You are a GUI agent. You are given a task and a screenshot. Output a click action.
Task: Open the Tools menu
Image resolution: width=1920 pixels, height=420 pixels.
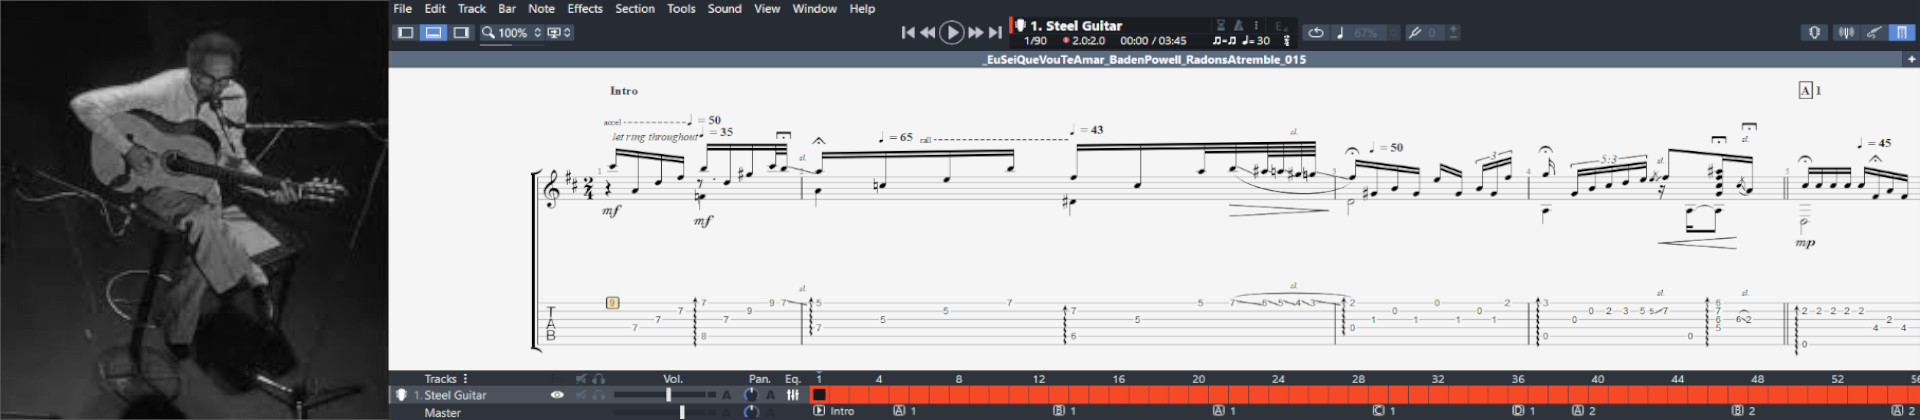tap(681, 8)
